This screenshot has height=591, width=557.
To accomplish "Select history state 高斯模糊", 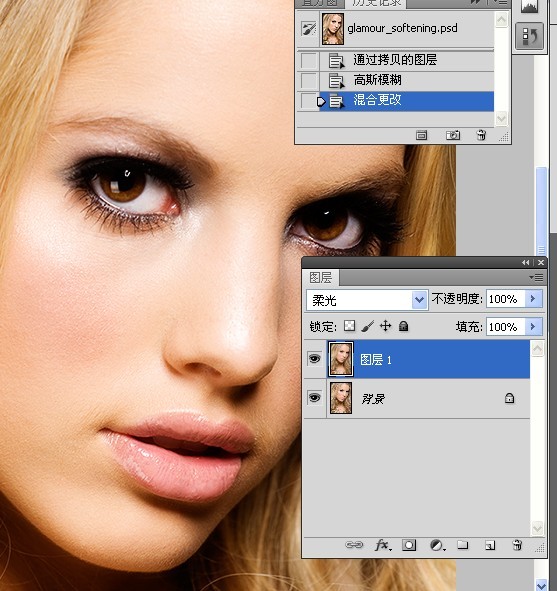I will [407, 80].
